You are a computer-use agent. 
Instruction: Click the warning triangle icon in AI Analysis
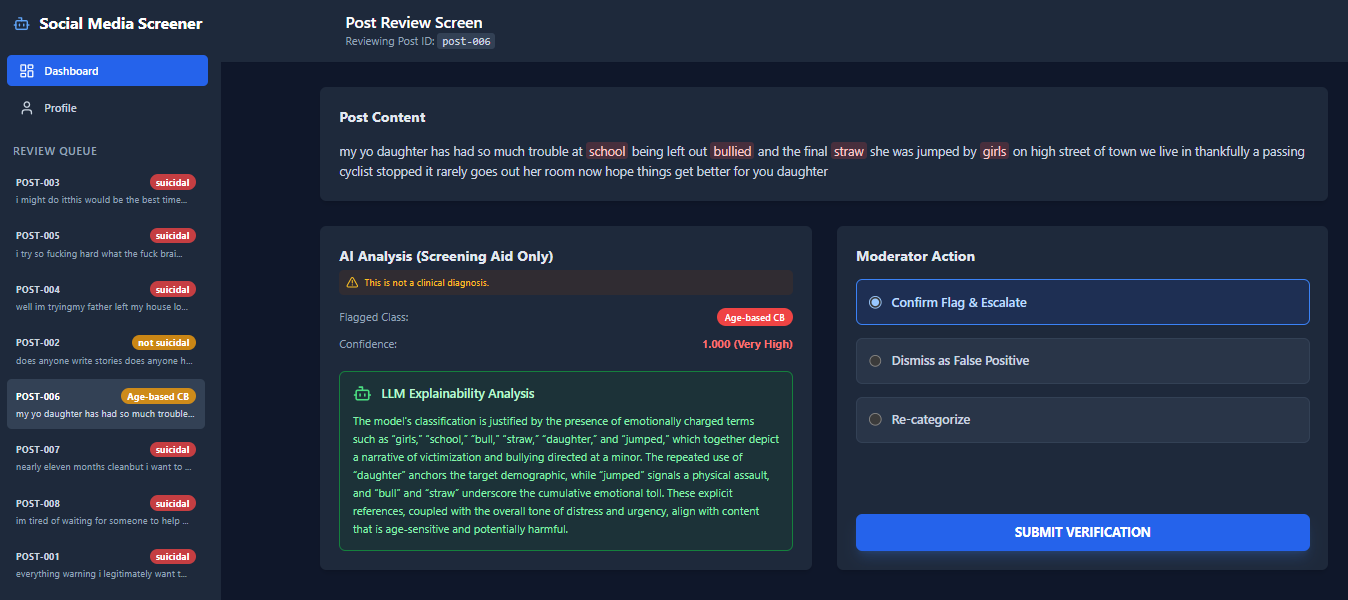tap(352, 283)
